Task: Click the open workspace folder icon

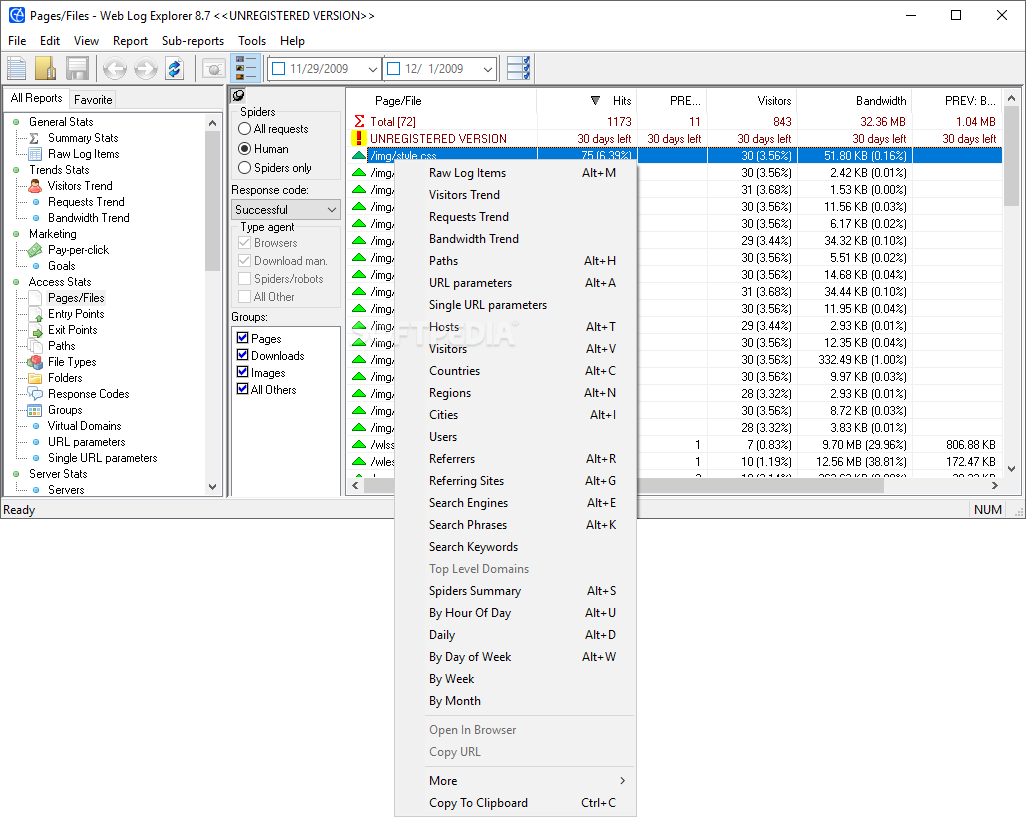Action: pyautogui.click(x=46, y=68)
